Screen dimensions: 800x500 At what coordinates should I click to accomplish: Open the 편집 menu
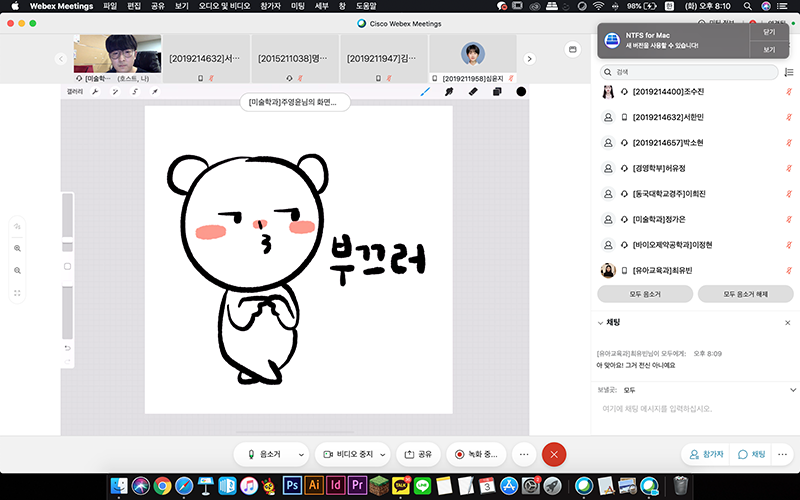click(134, 6)
